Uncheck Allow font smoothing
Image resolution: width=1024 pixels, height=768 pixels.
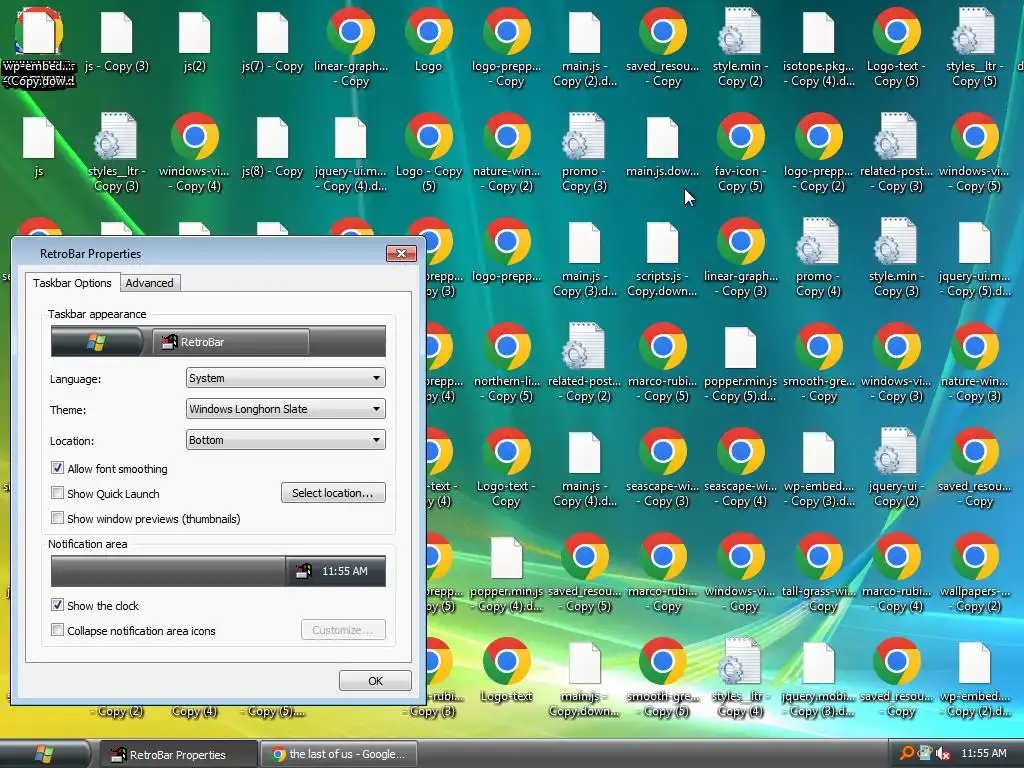(57, 468)
